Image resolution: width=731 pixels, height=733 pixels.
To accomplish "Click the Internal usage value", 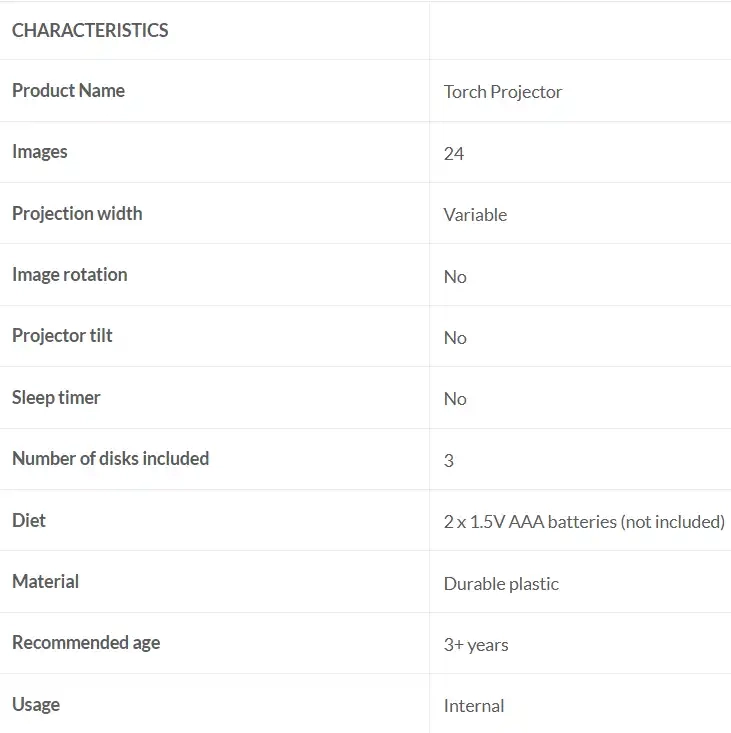I will pos(474,706).
